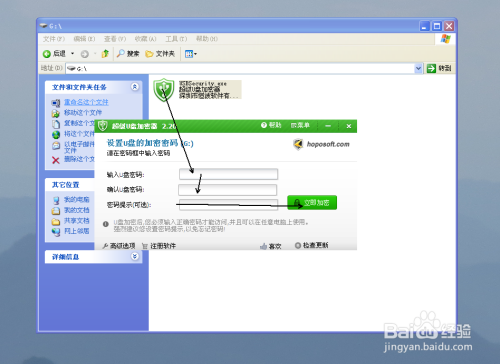
Task: Open 我的电脑 from Other Places
Action: click(x=76, y=199)
